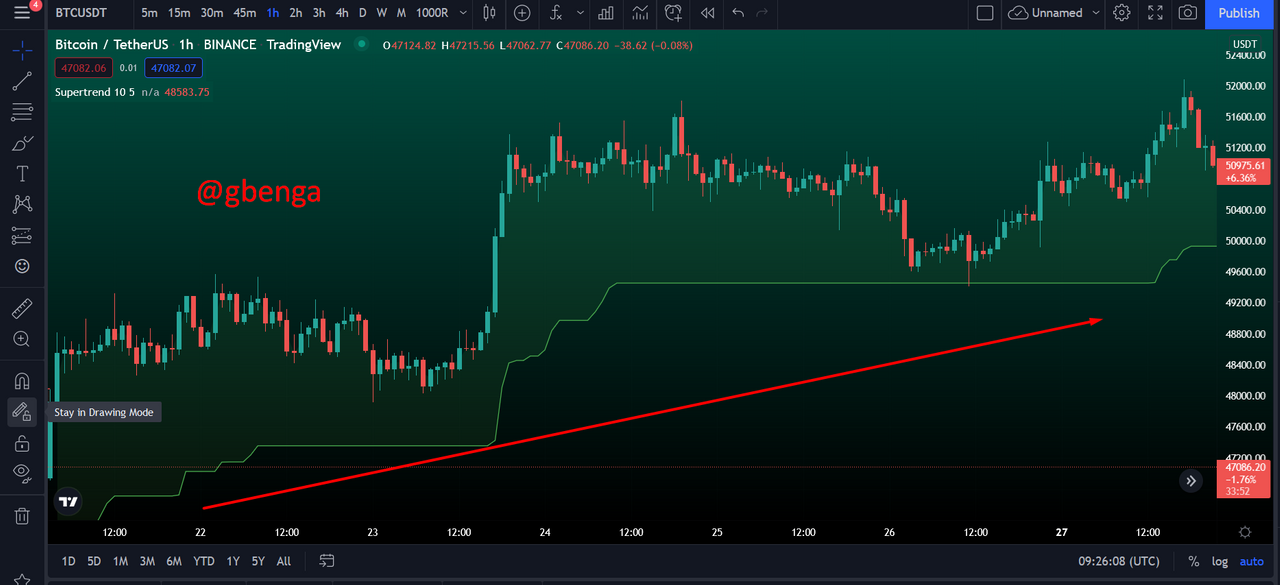The image size is (1280, 585).
Task: Select the YTD date range
Action: [204, 561]
